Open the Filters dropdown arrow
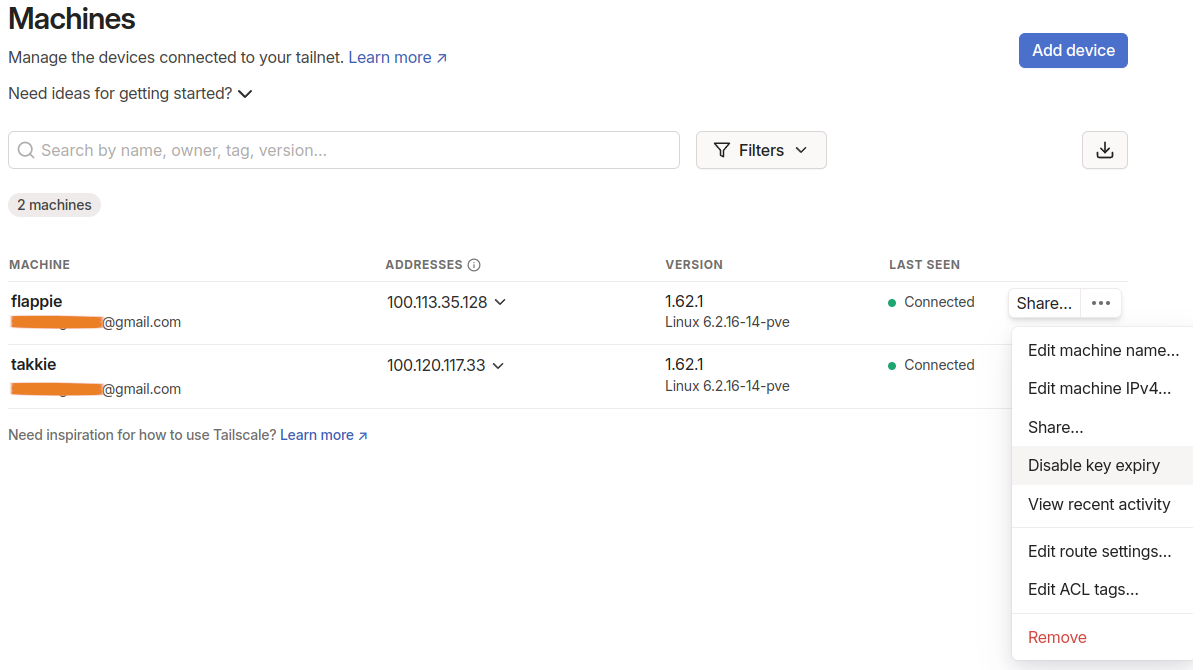The image size is (1202, 670). pyautogui.click(x=801, y=150)
